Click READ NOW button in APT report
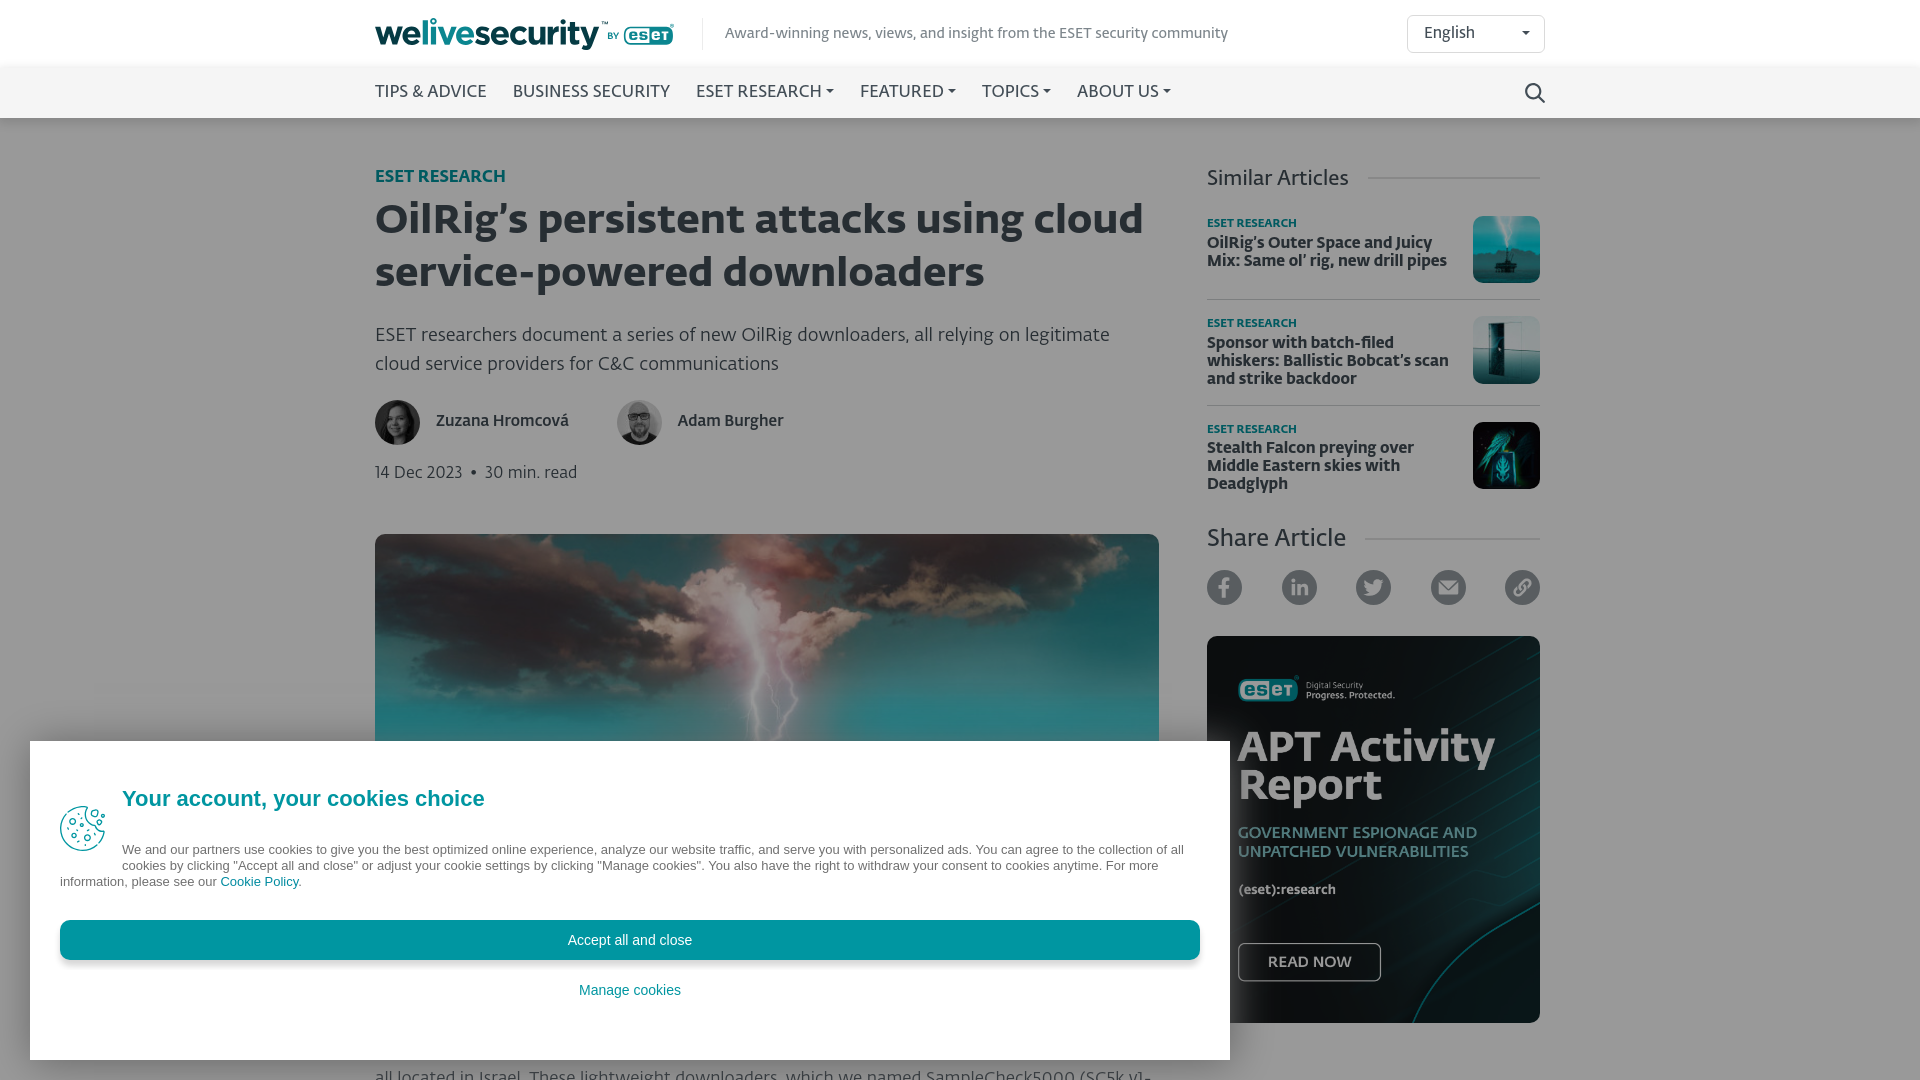 [x=1308, y=961]
